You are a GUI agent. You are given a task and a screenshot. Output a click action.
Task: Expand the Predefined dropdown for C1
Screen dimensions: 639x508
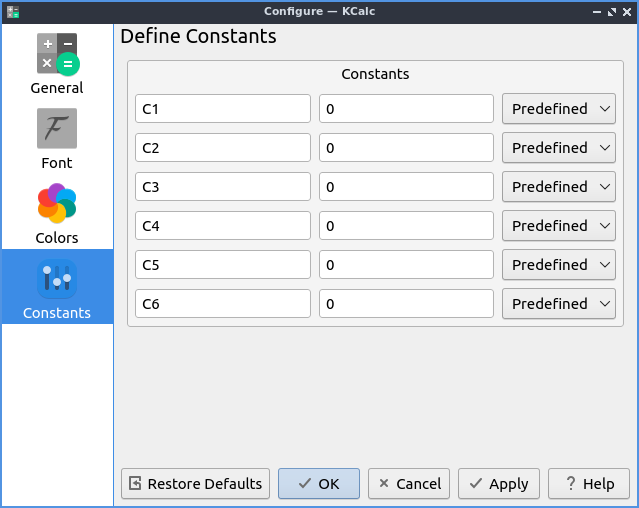pyautogui.click(x=558, y=109)
